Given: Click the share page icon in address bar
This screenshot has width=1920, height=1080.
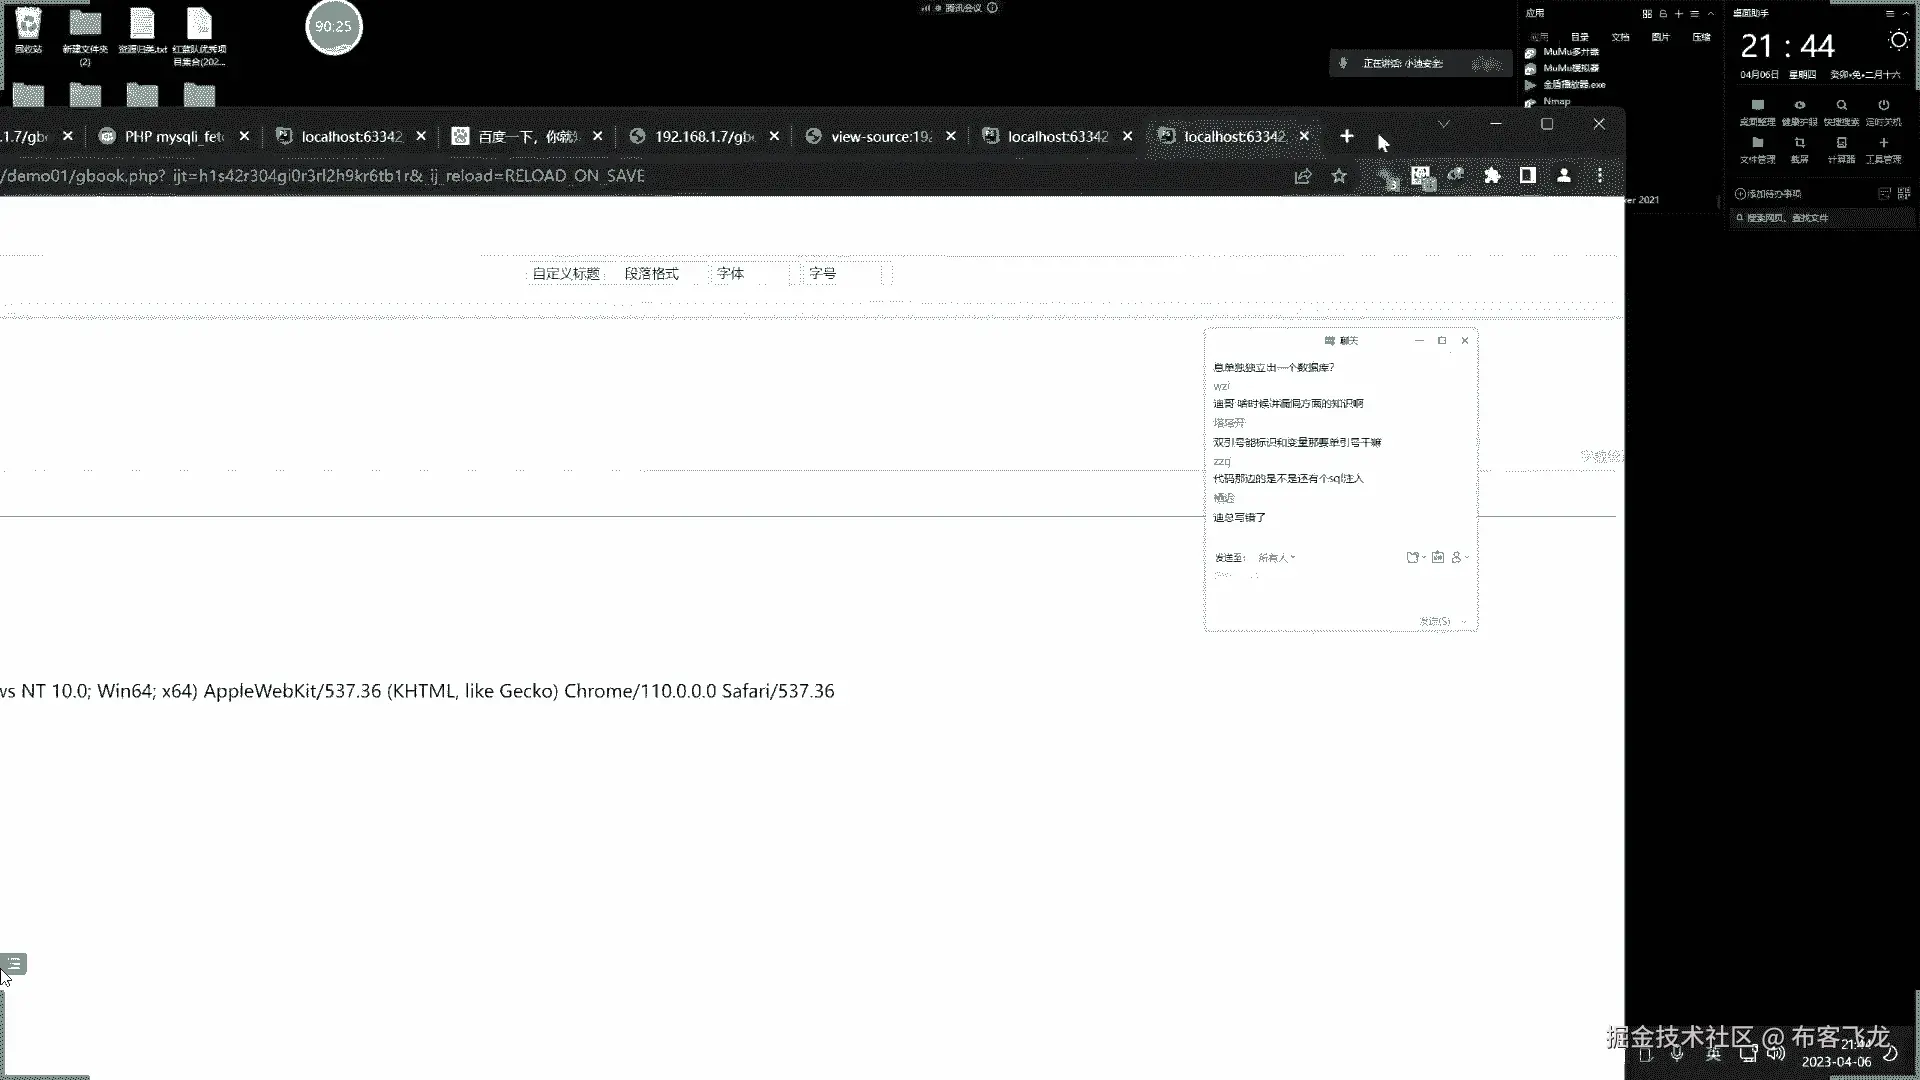Looking at the screenshot, I should (x=1302, y=176).
